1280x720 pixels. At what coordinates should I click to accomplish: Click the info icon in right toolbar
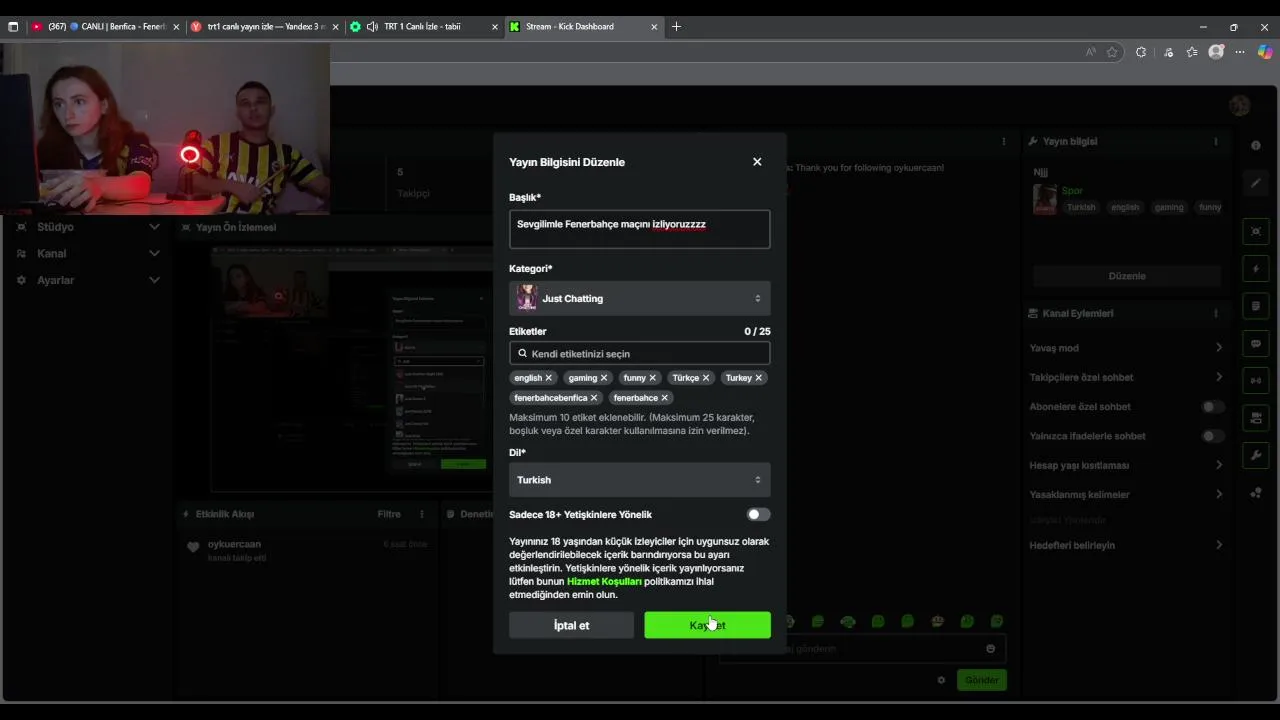tap(1256, 145)
